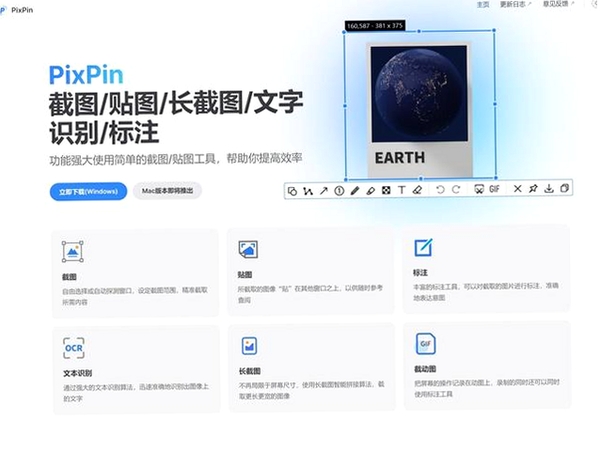
Task: Select the shapes tool in the capture toolbar
Action: 292,191
